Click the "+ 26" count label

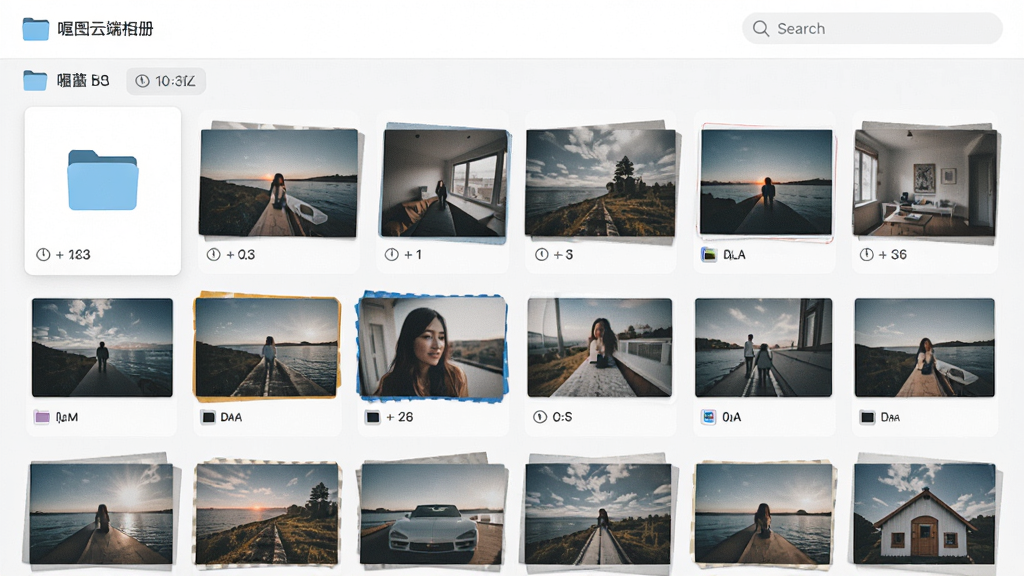tap(400, 417)
